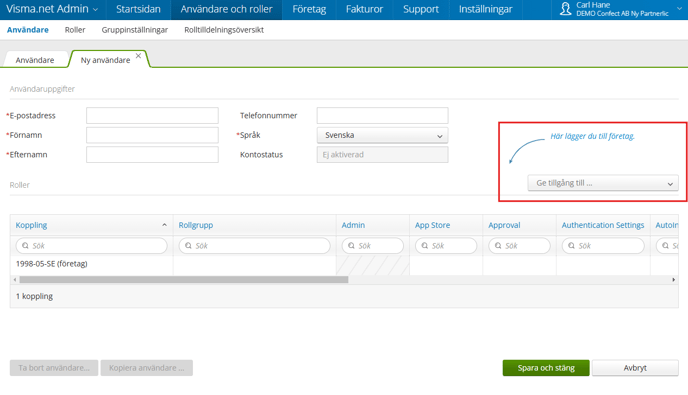Click the Koppling column search field
Viewport: 688px width, 395px height.
(92, 246)
